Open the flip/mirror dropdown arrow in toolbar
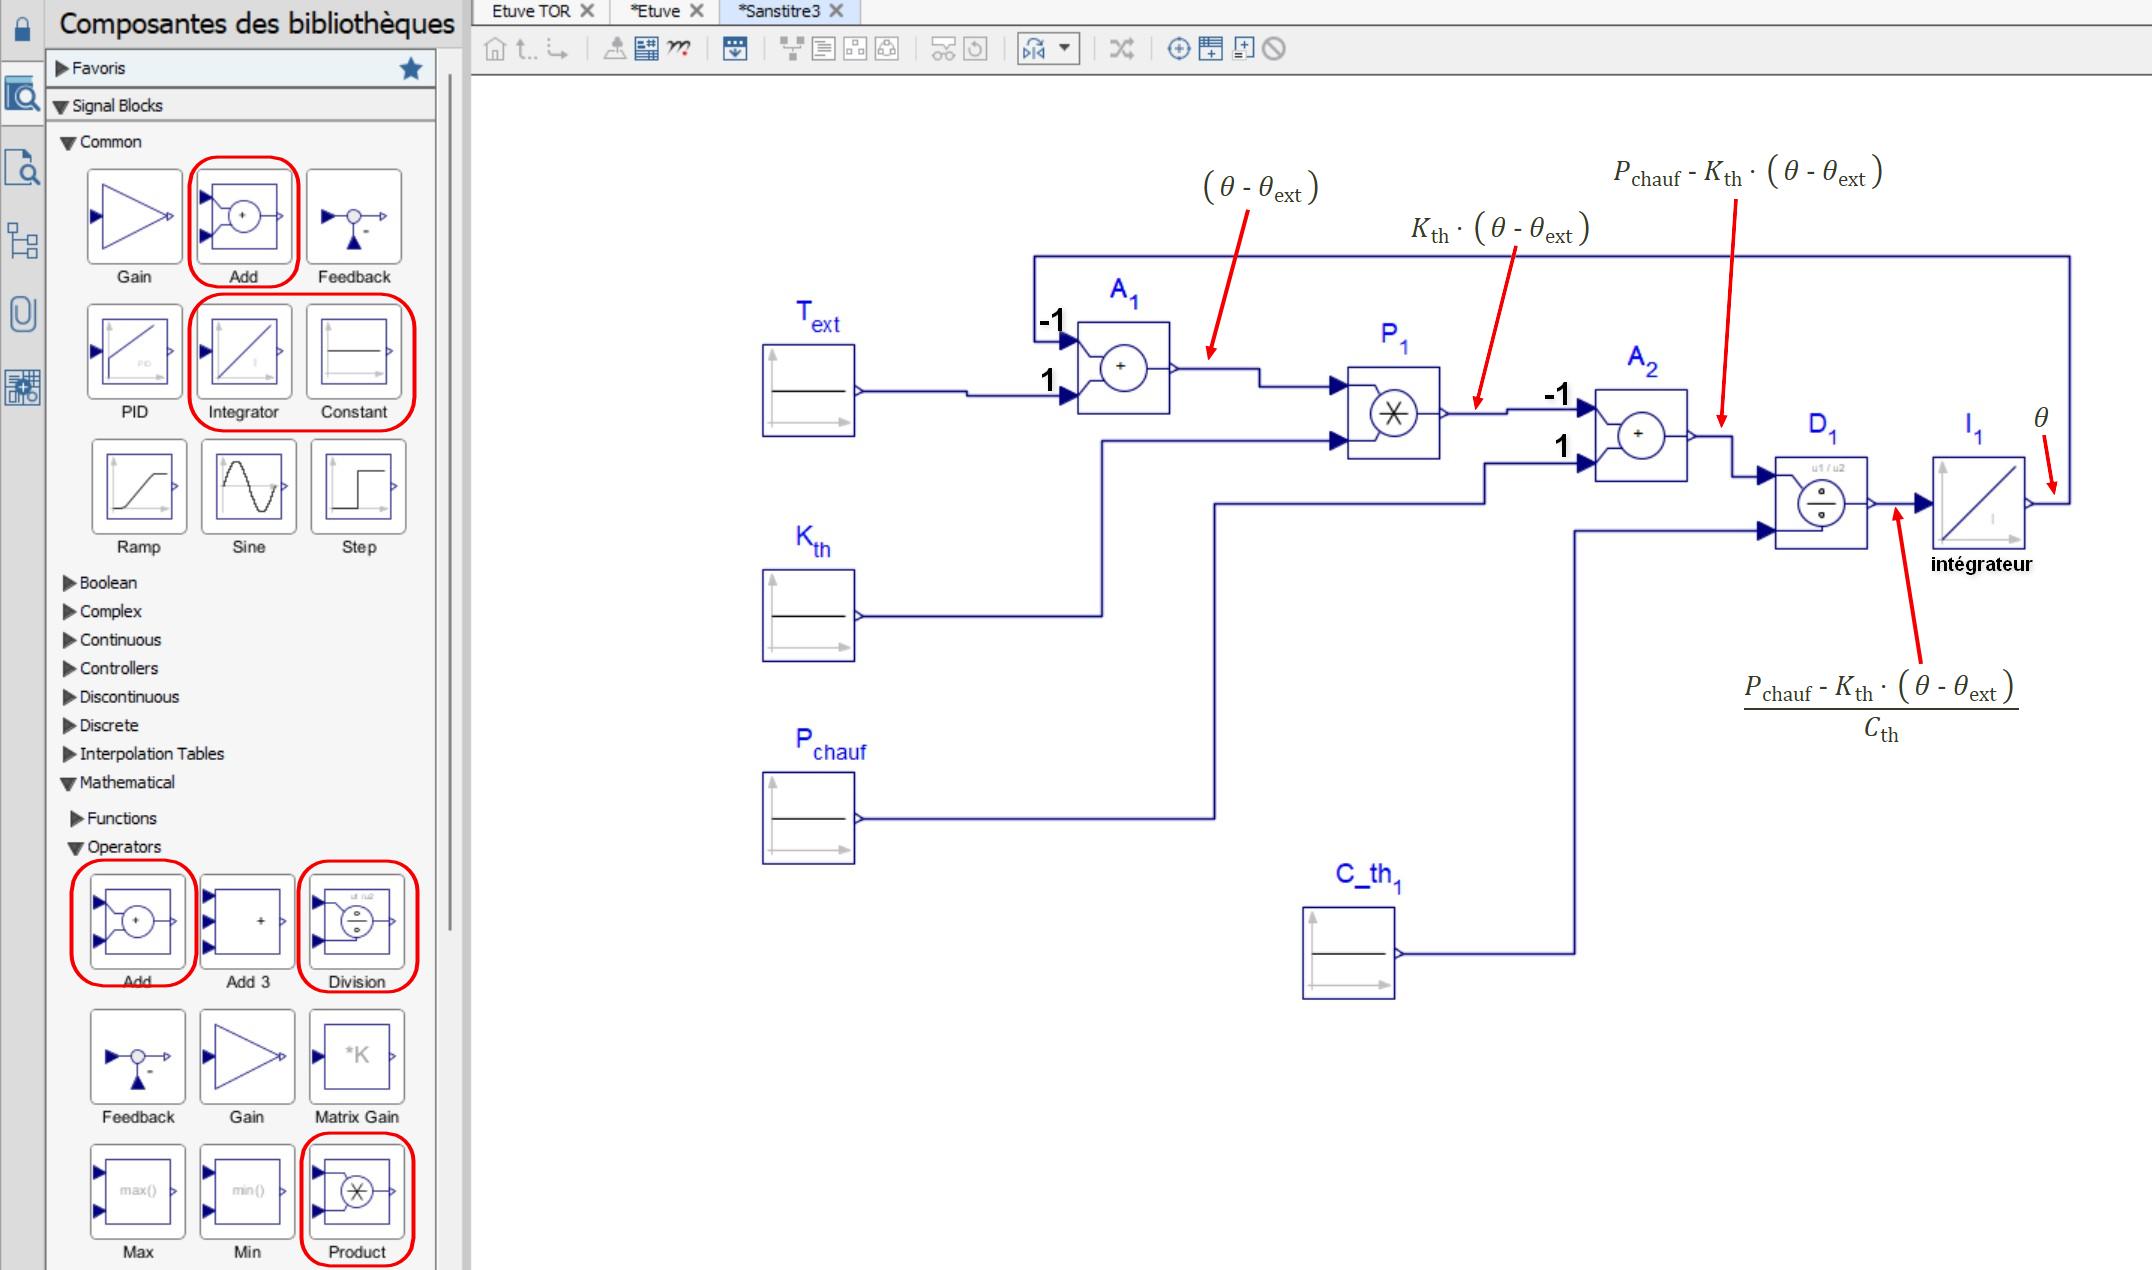 tap(1064, 48)
